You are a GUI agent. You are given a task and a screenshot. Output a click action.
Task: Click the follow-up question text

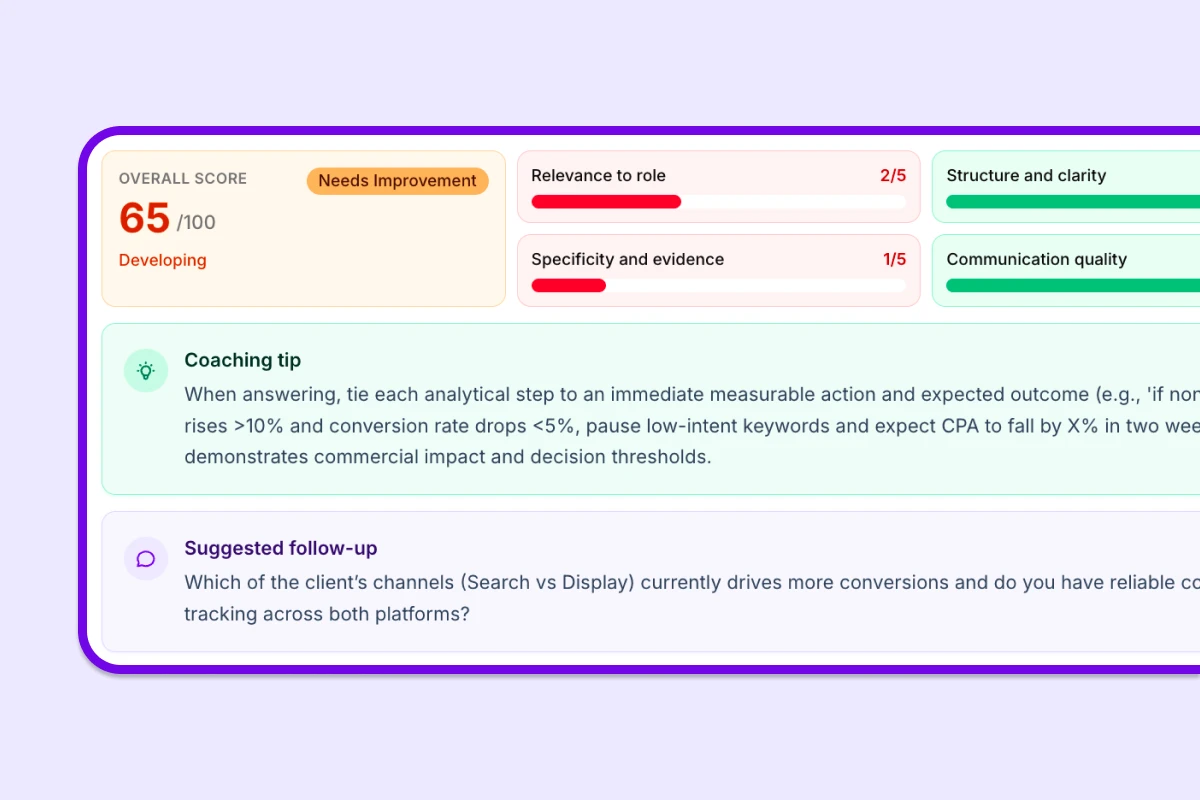[x=600, y=597]
